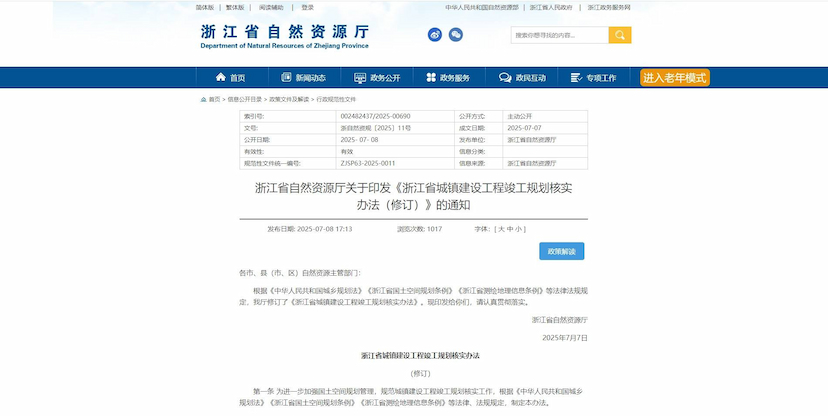Open the 政务服务 navigation tab
The height and width of the screenshot is (416, 828).
(x=449, y=78)
